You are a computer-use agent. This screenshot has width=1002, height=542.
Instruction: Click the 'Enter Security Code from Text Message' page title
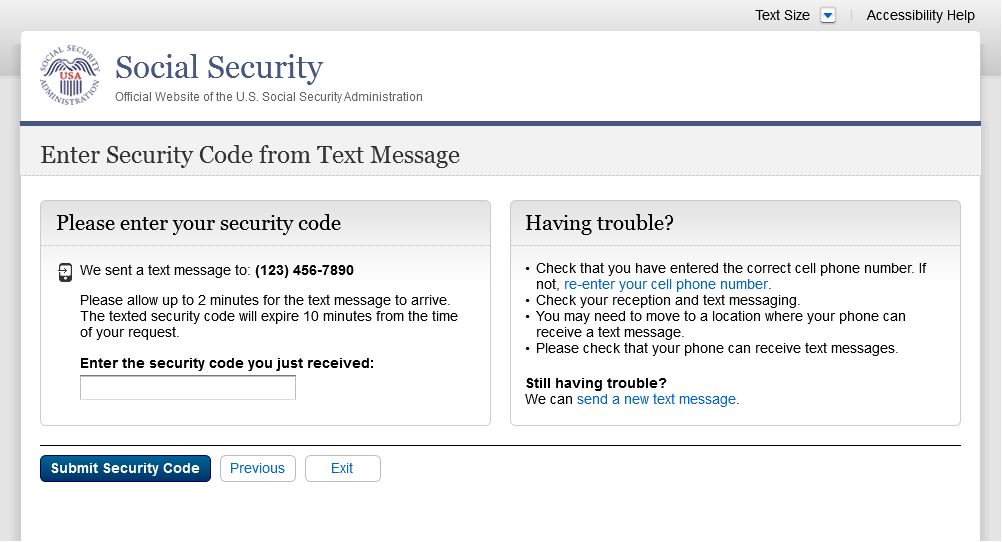pyautogui.click(x=250, y=155)
